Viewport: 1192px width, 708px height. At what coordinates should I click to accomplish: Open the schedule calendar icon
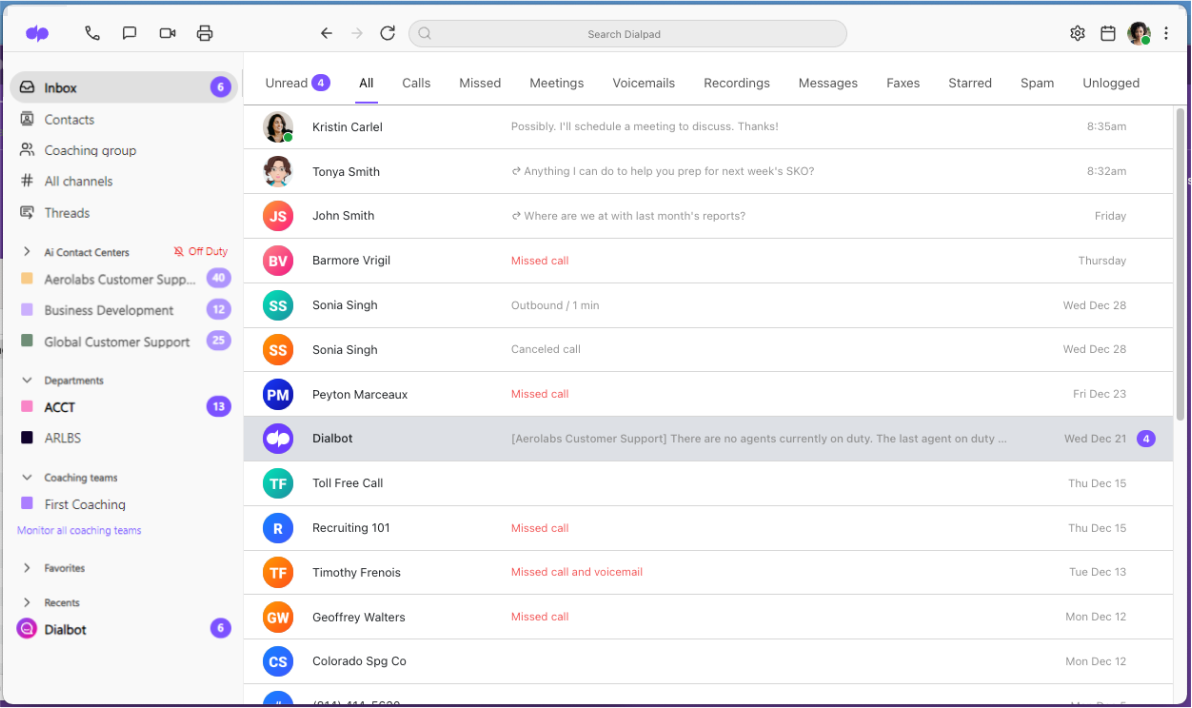pos(1107,32)
